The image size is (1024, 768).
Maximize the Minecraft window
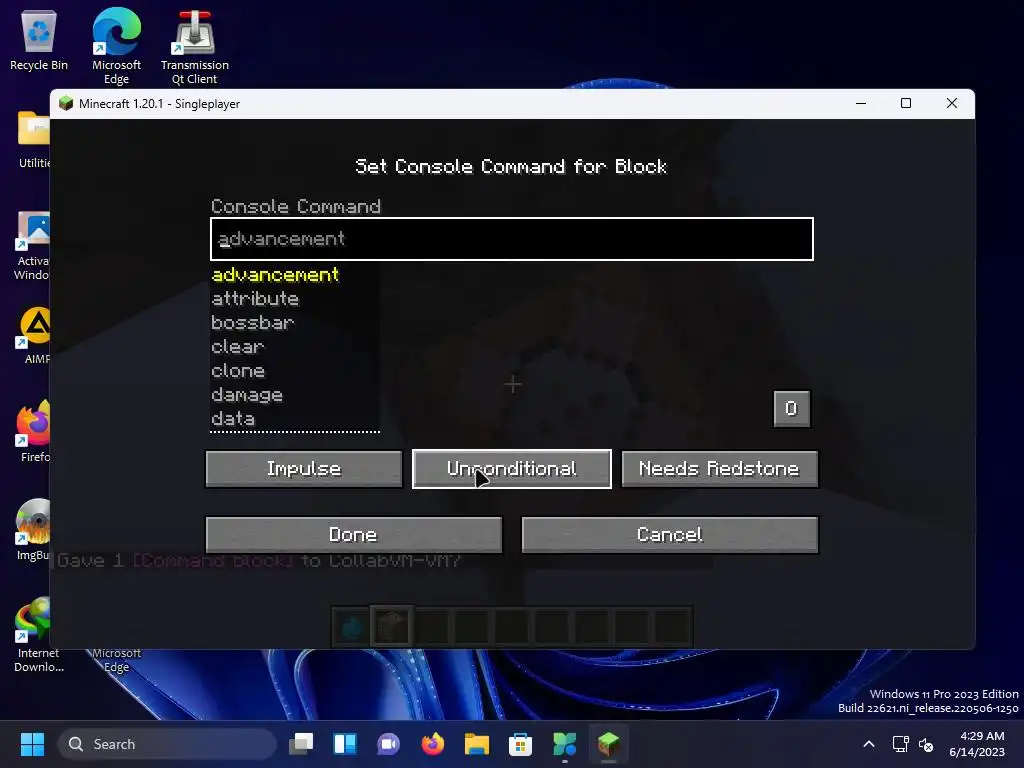[906, 103]
